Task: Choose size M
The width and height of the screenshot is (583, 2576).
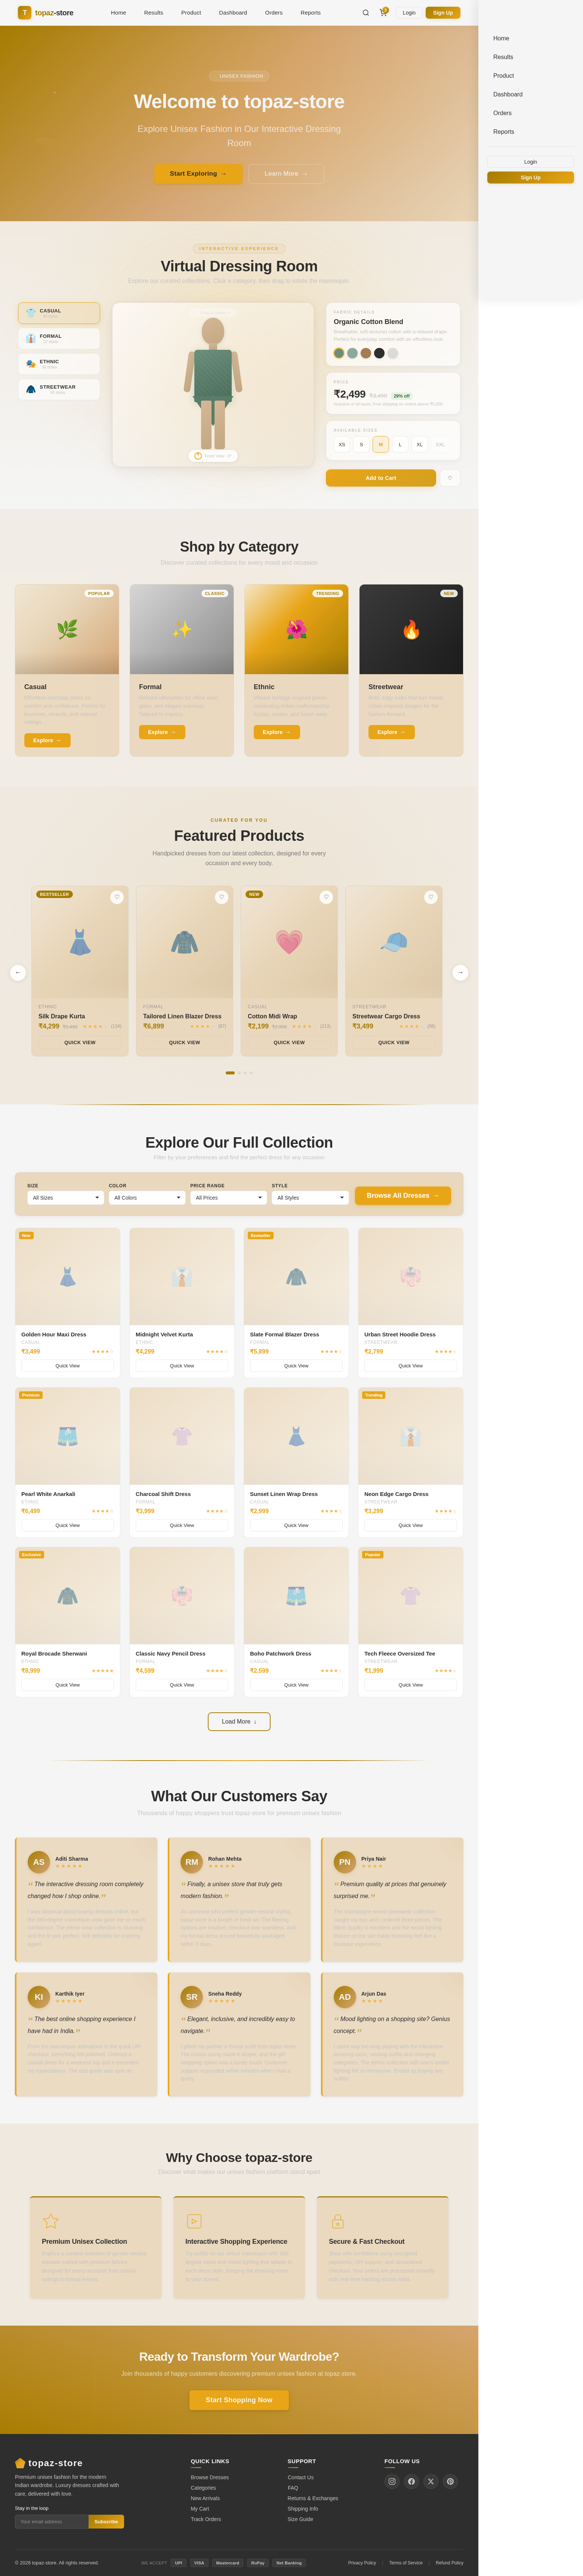Action: (x=381, y=444)
